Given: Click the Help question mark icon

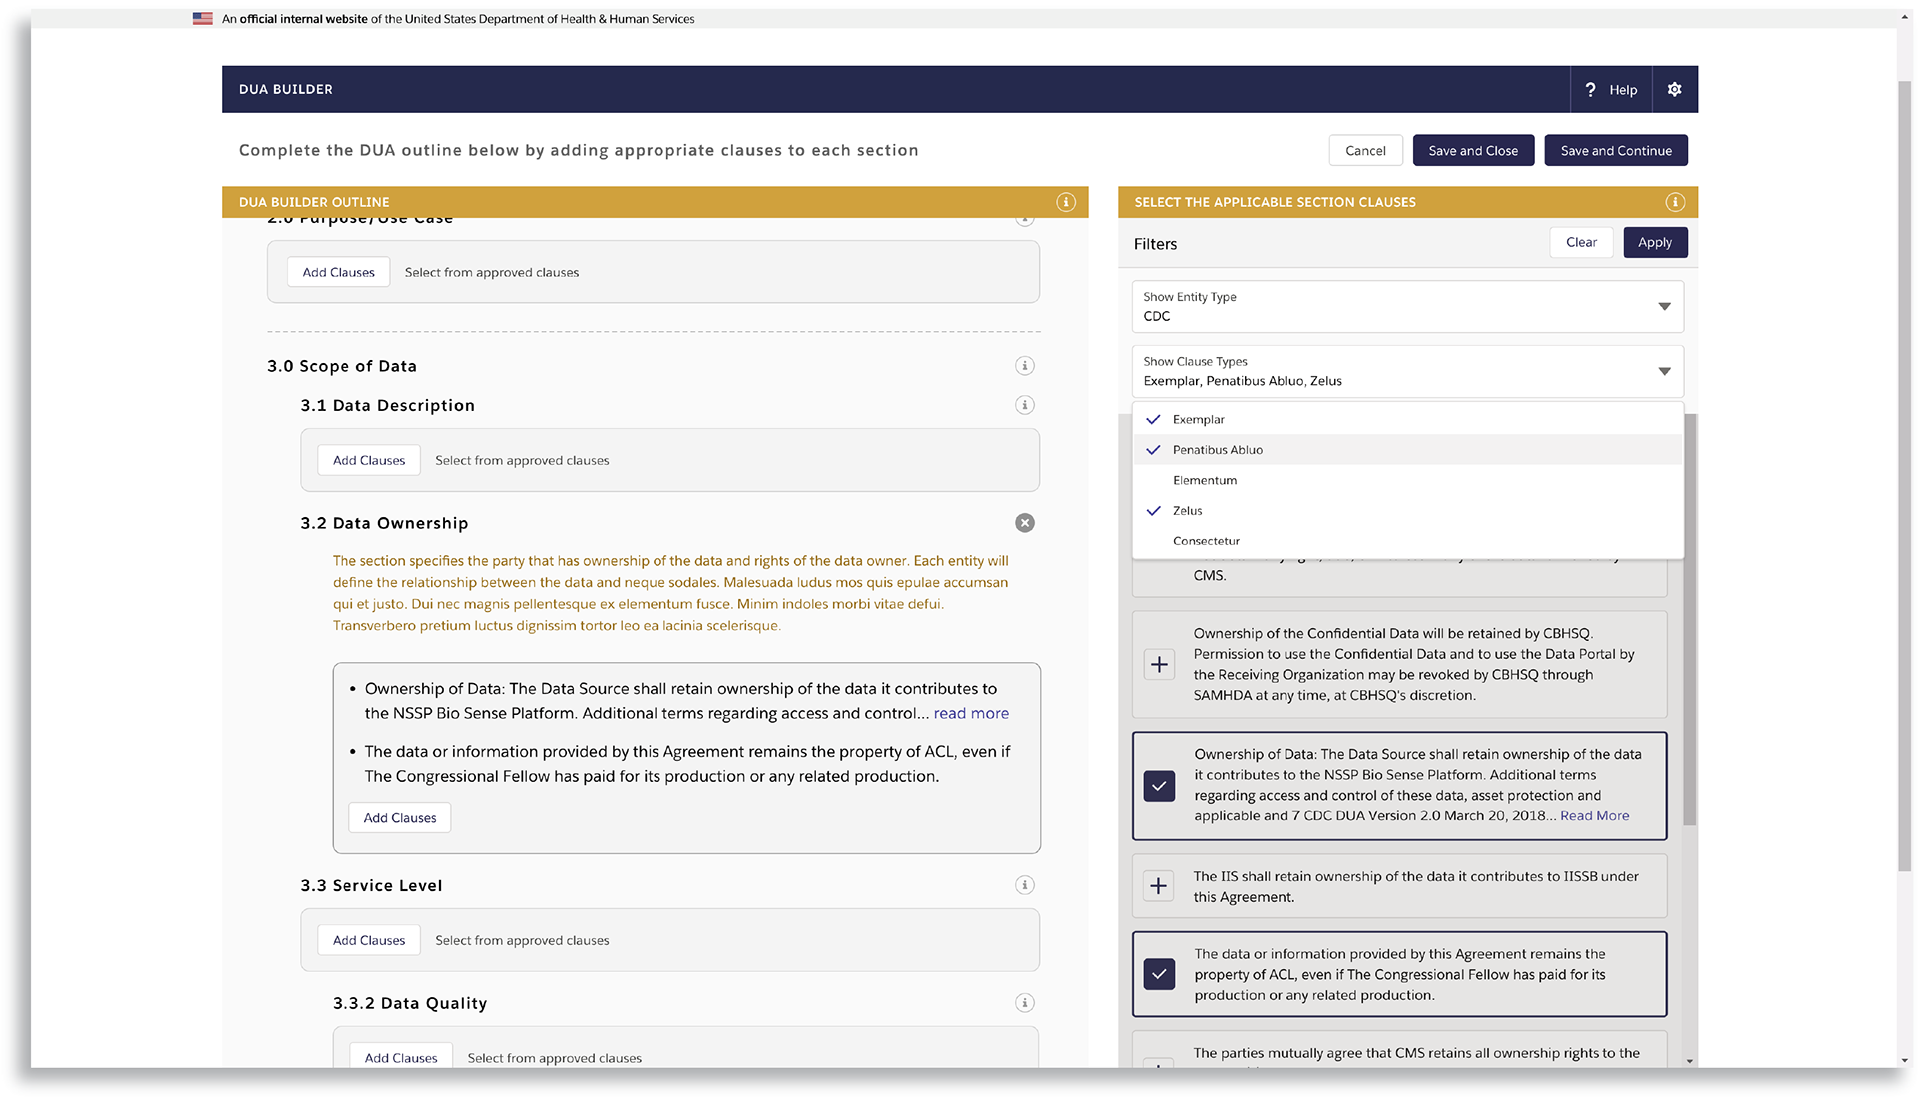Looking at the screenshot, I should click(1590, 89).
